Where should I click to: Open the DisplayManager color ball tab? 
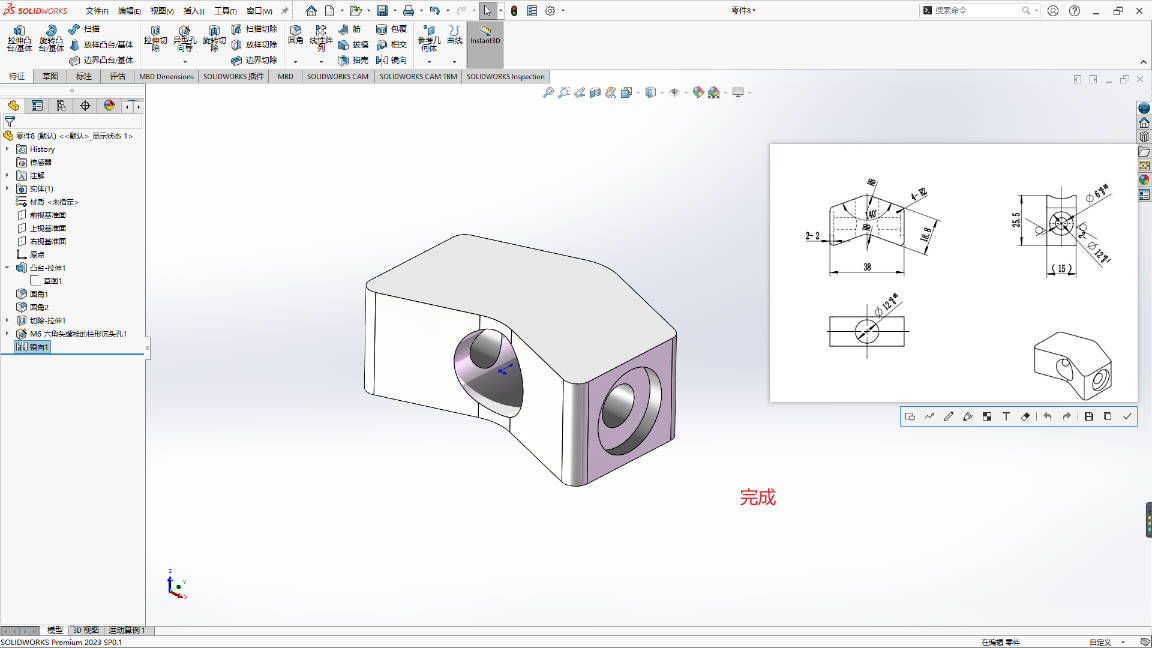pos(109,106)
